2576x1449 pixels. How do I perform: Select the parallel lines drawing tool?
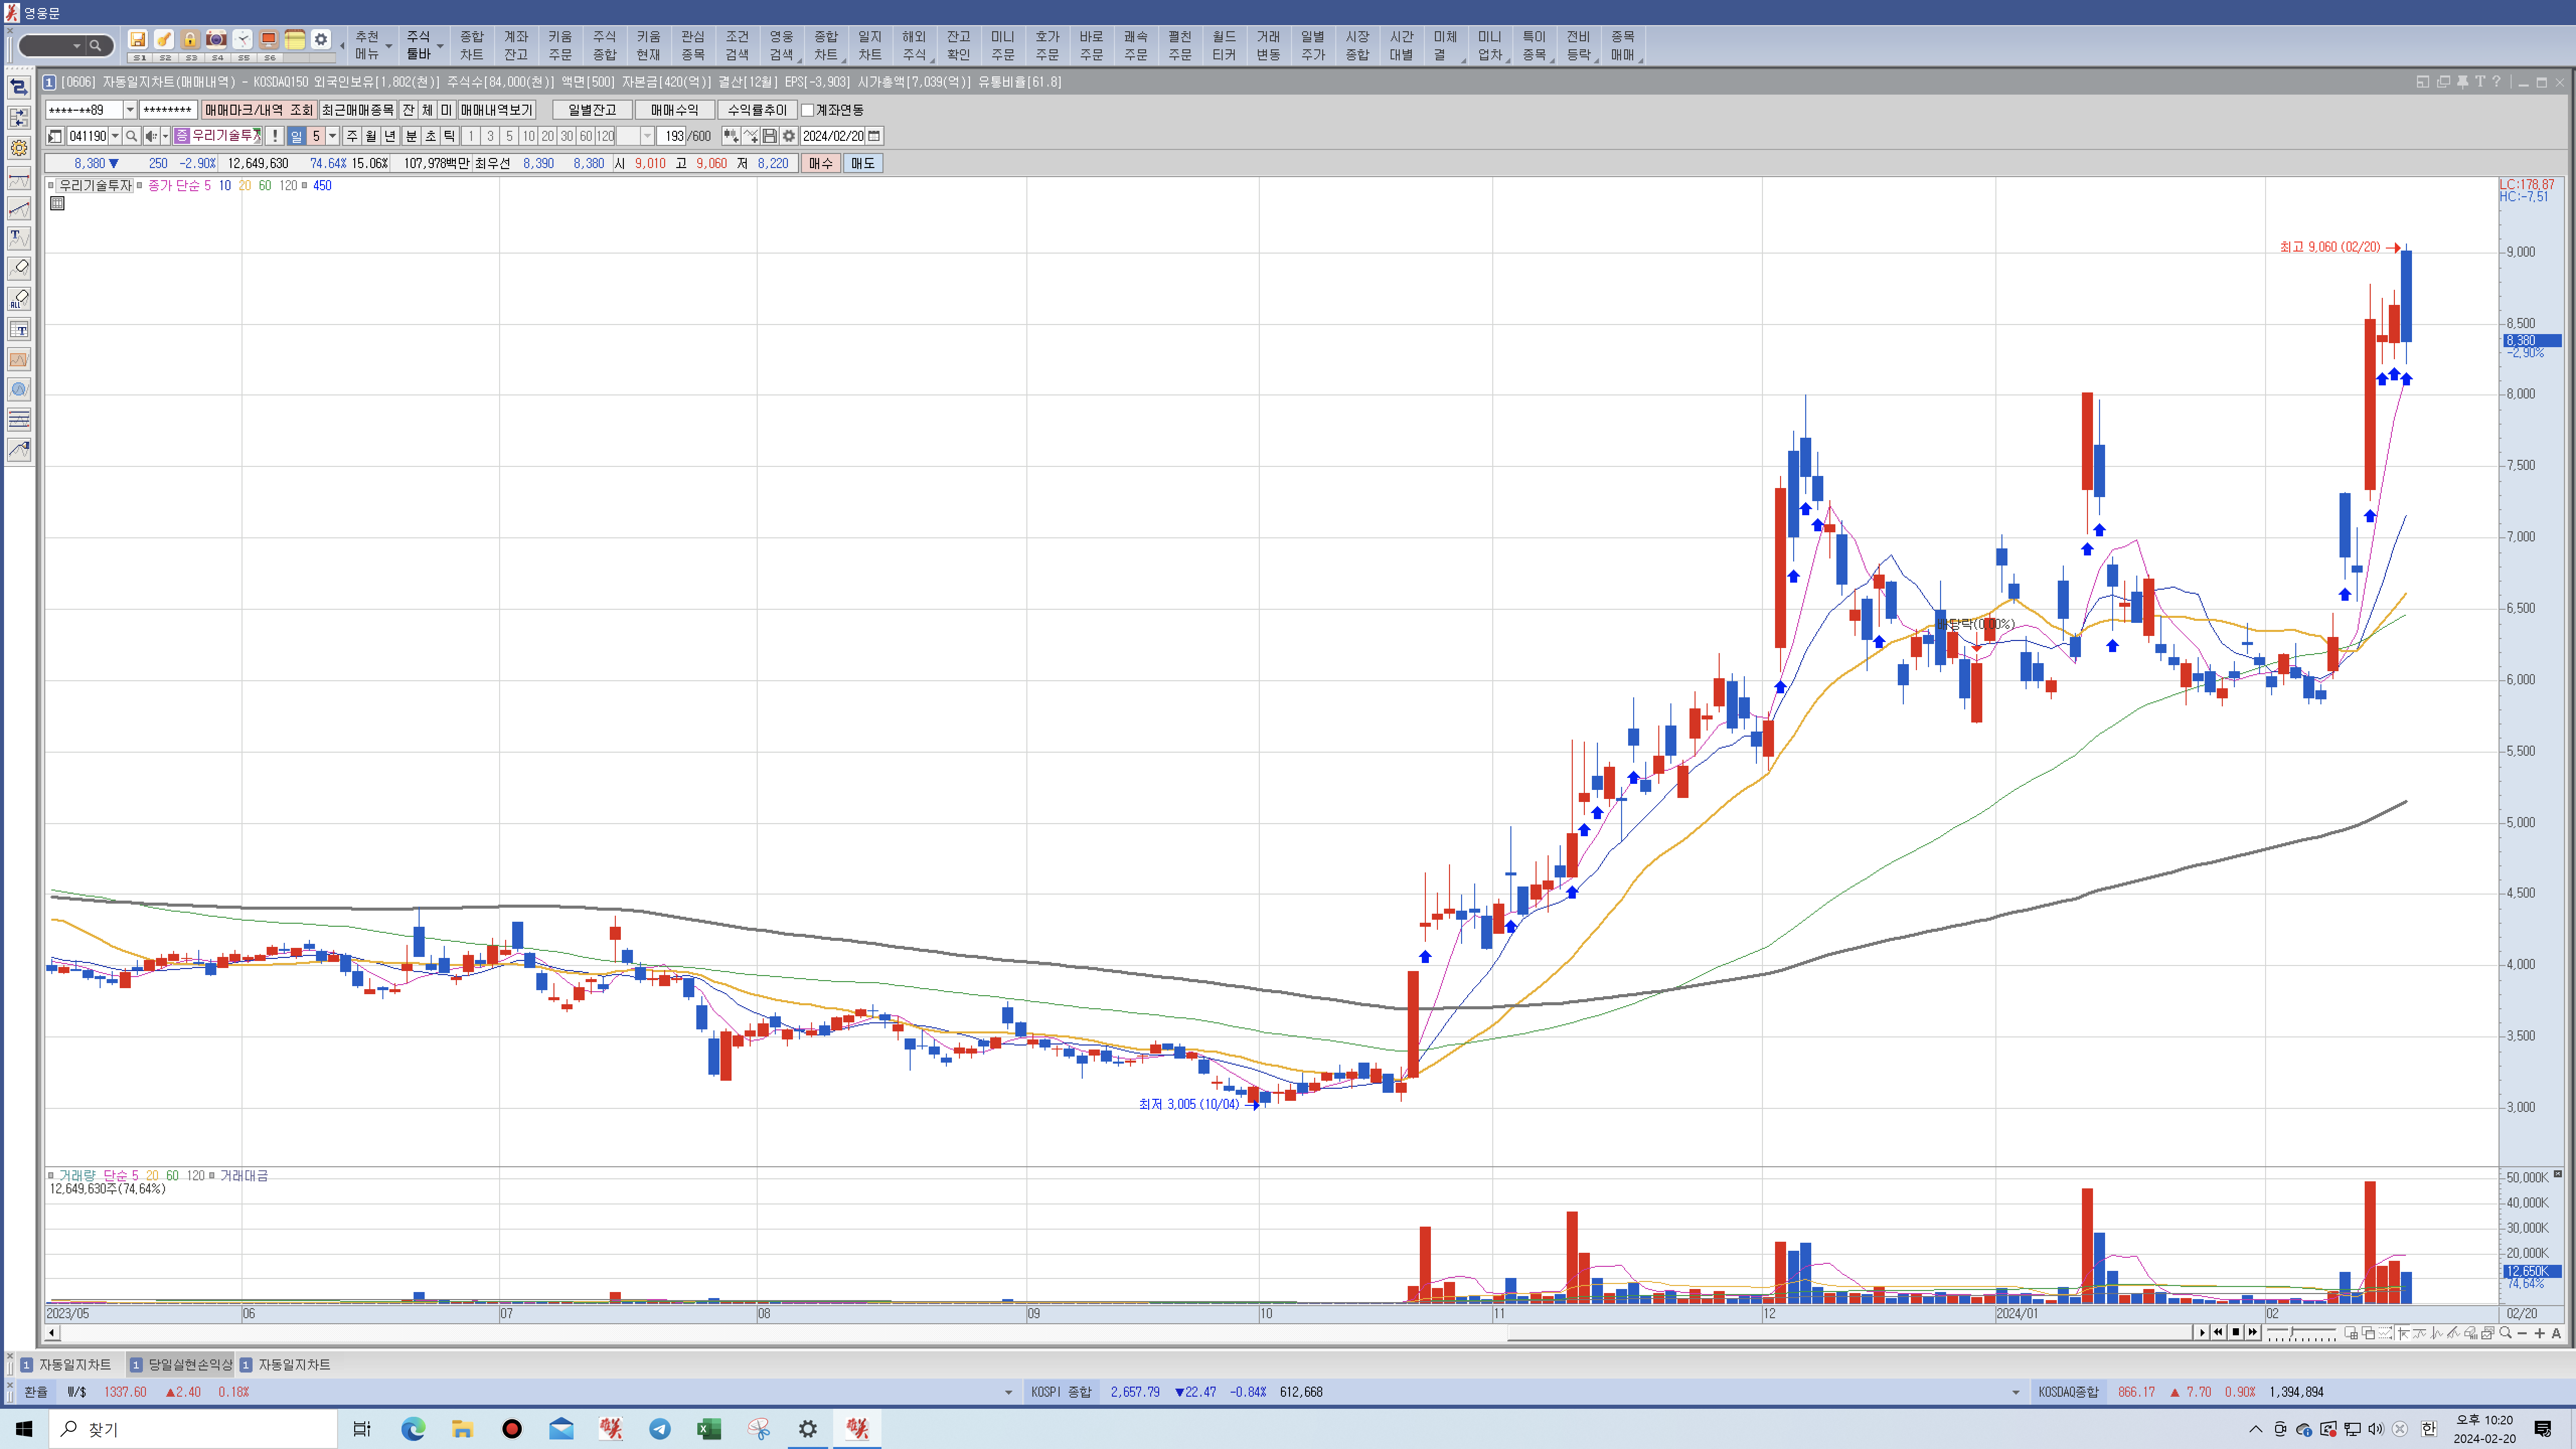[x=19, y=419]
